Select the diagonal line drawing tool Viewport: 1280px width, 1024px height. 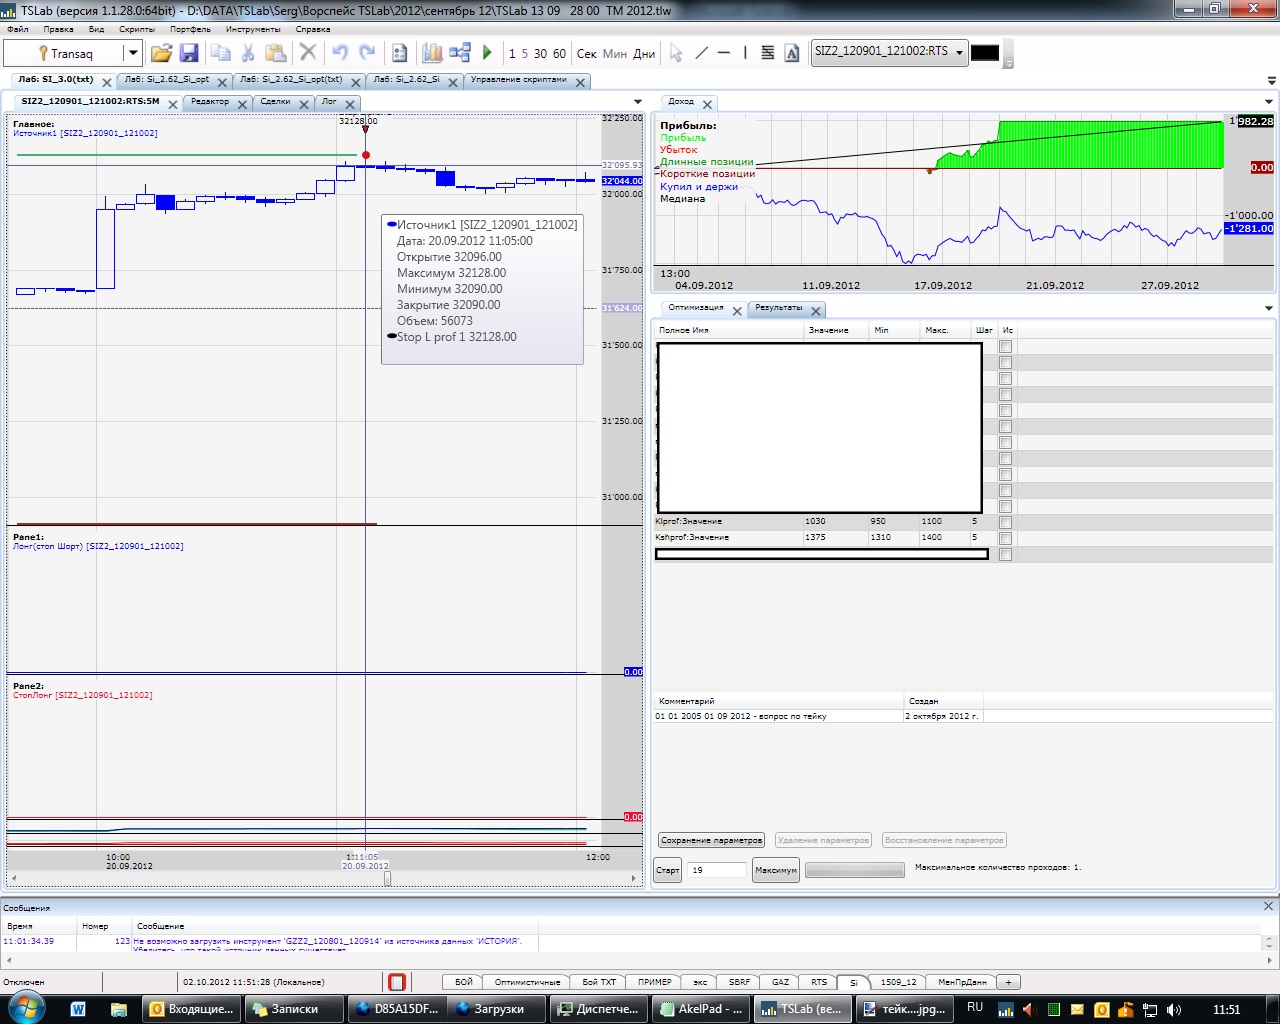pyautogui.click(x=701, y=53)
